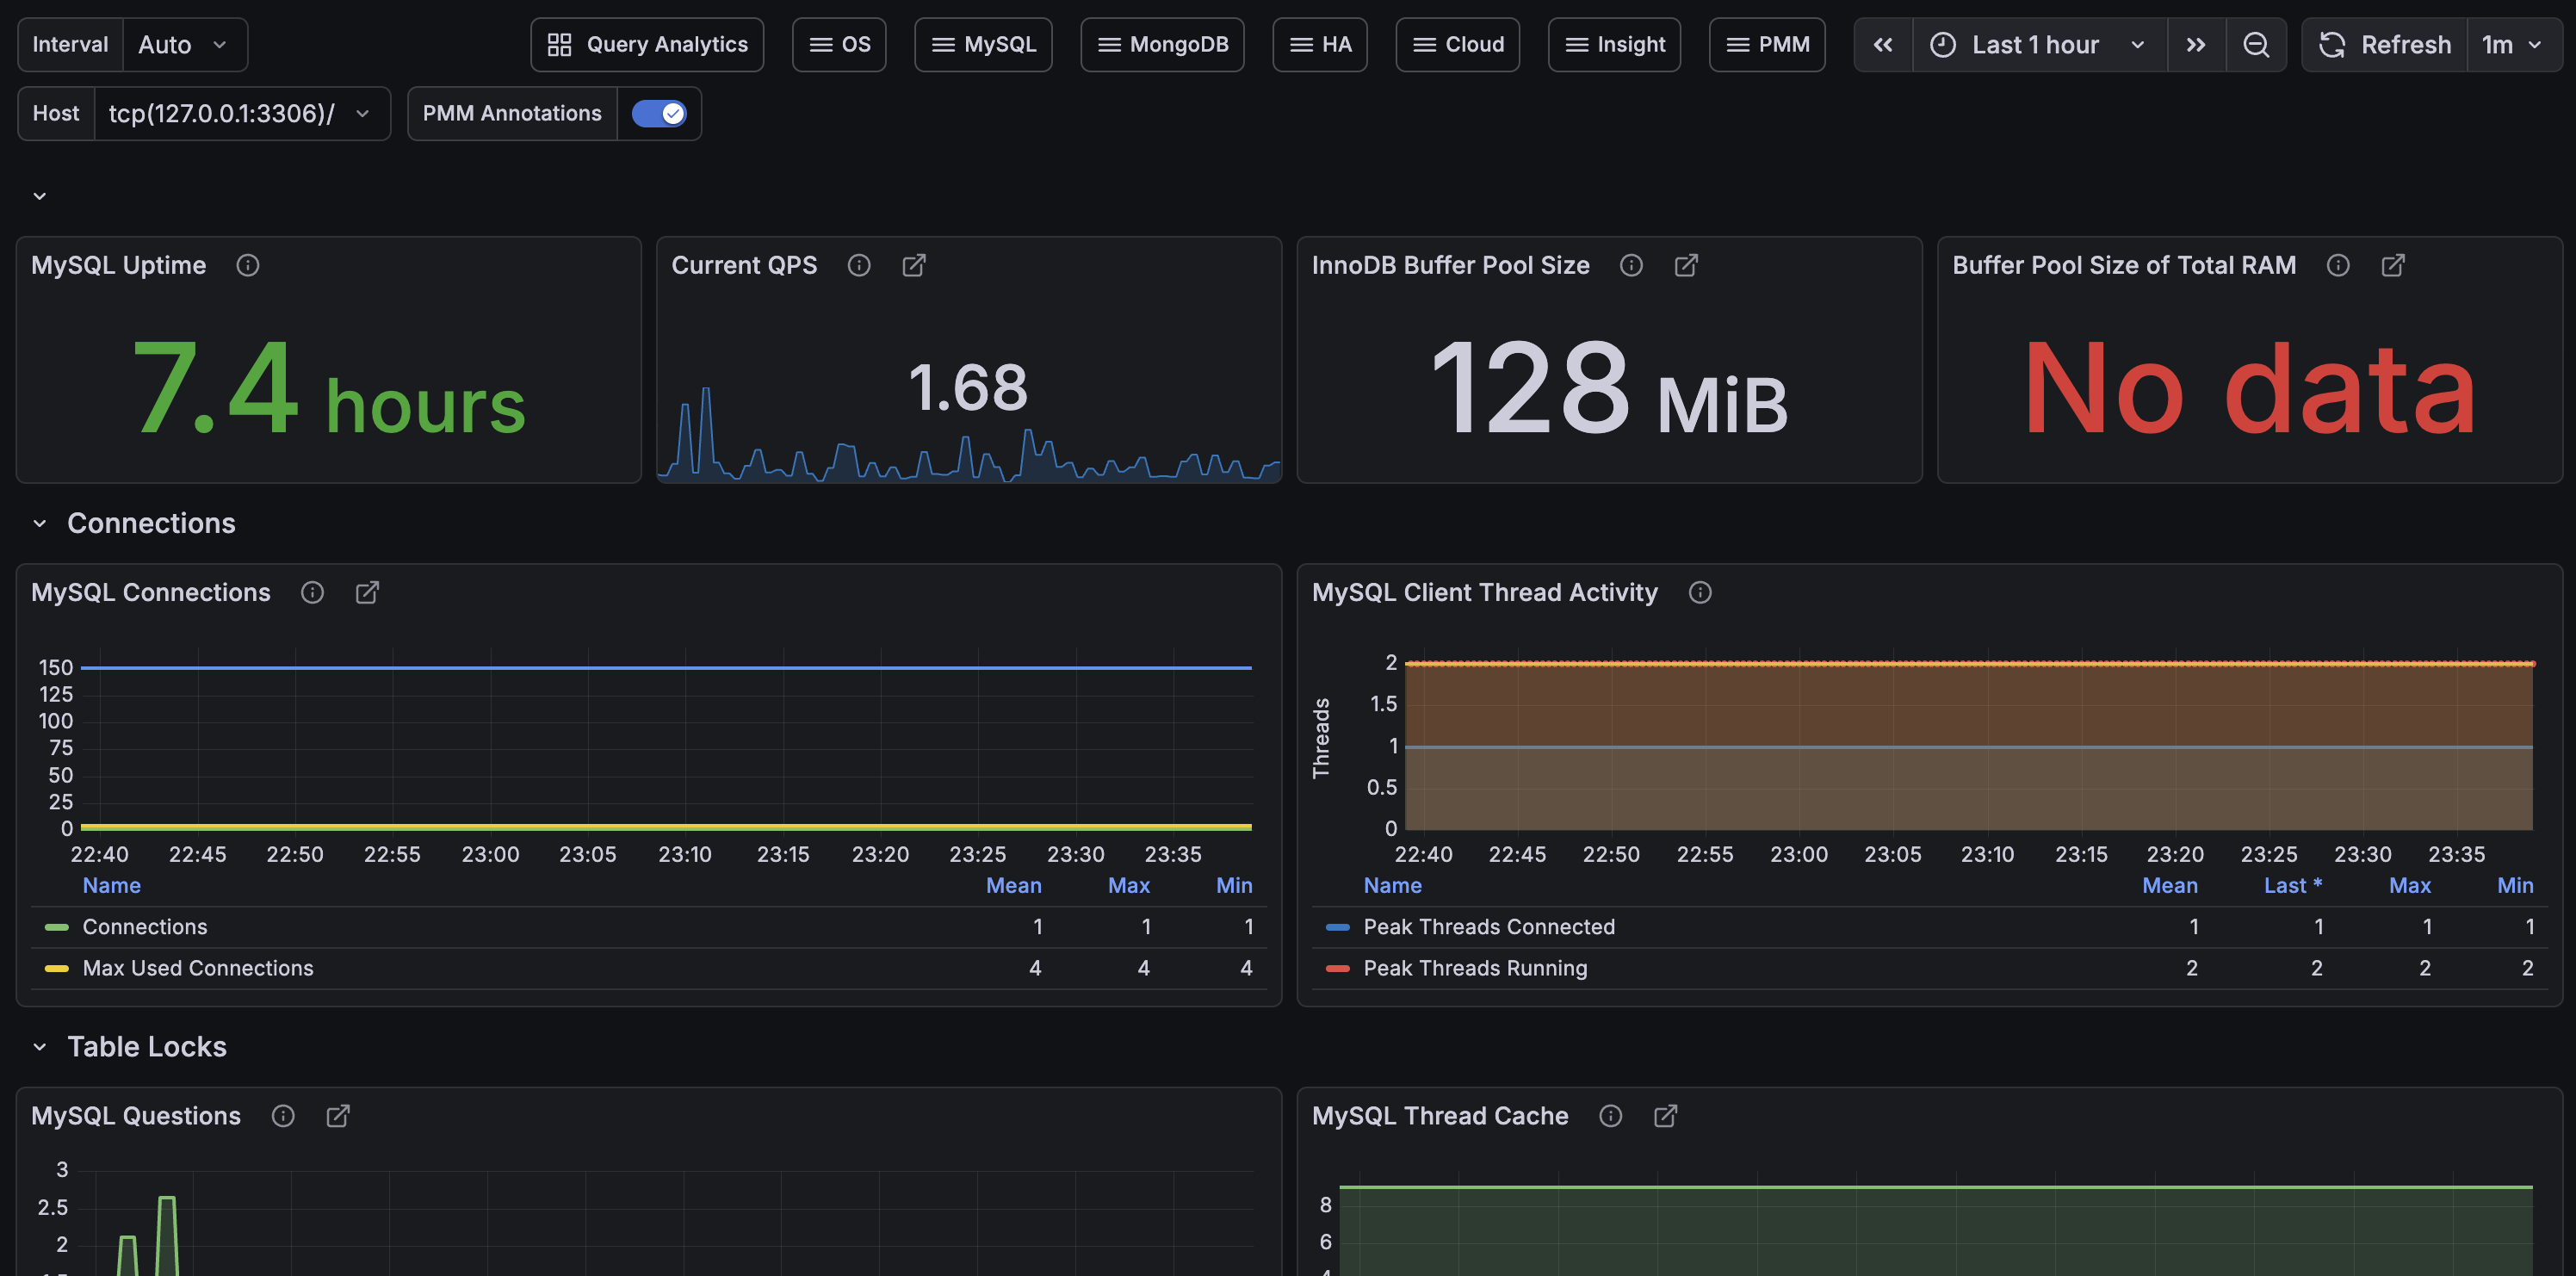Click the InnoDB Buffer Pool Size info icon

click(1630, 265)
